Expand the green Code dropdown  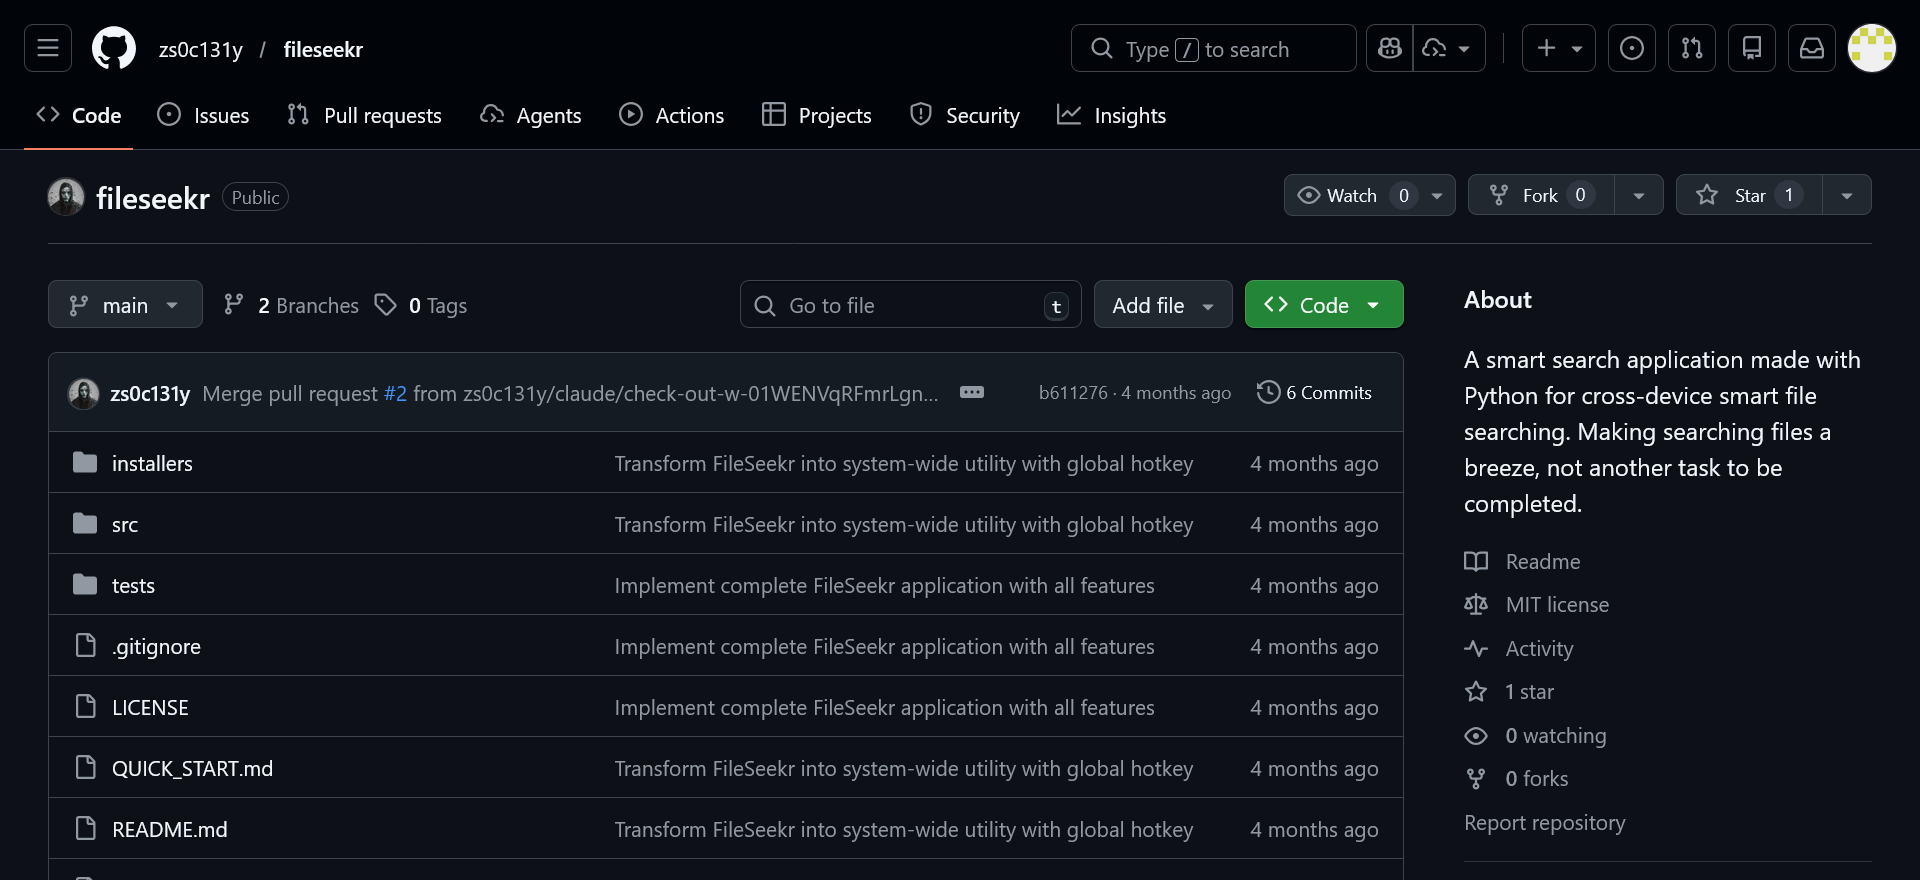tap(1323, 305)
